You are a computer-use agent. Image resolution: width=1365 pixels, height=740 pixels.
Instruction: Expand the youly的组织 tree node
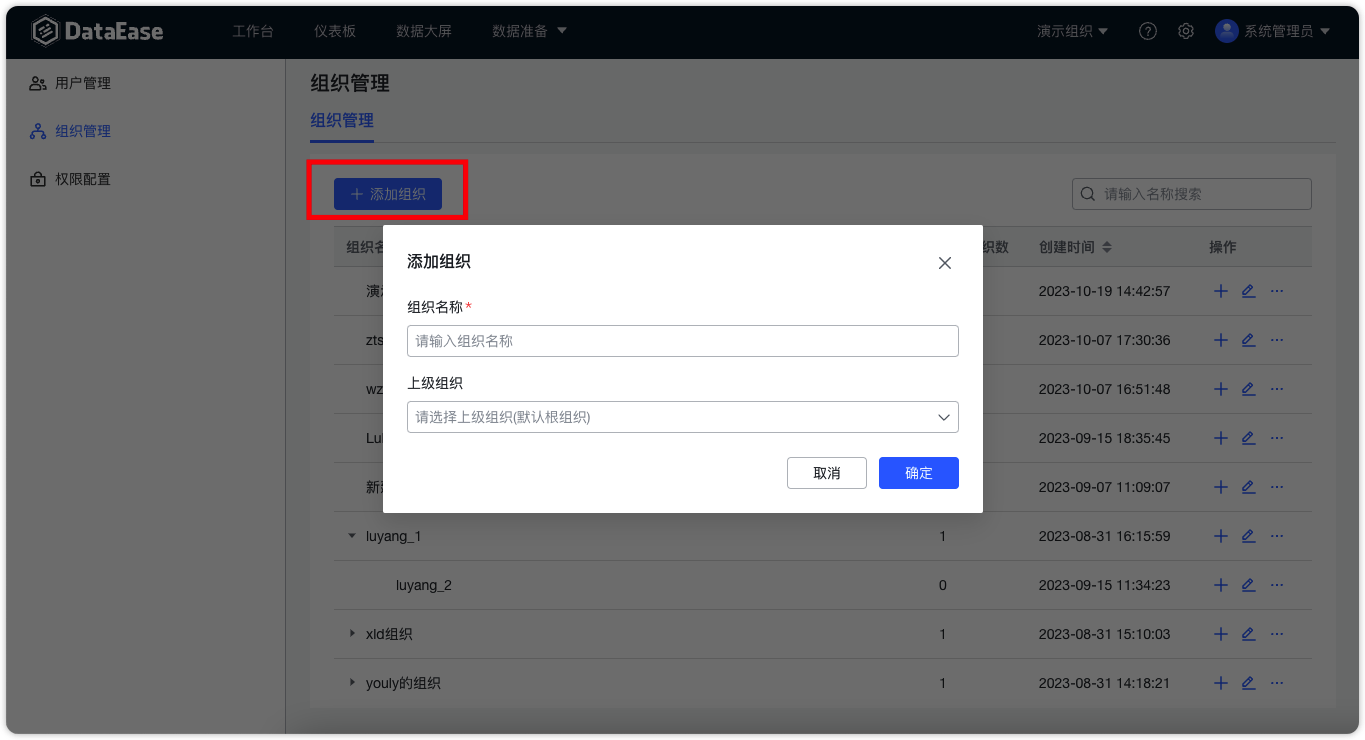pos(352,683)
